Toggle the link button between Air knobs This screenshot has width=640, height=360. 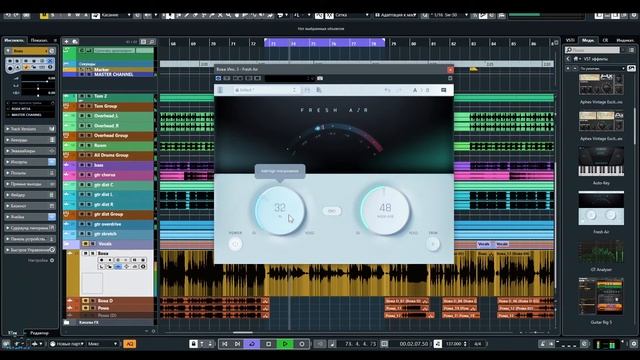[332, 211]
